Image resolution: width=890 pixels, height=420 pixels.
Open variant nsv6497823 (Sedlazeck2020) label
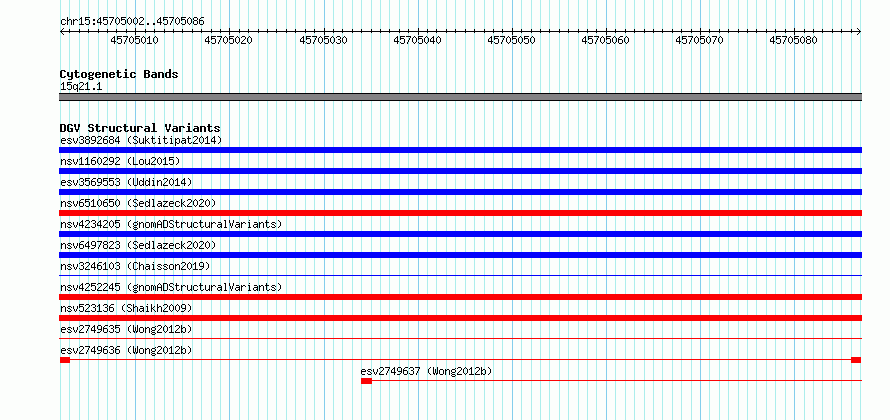coord(138,245)
